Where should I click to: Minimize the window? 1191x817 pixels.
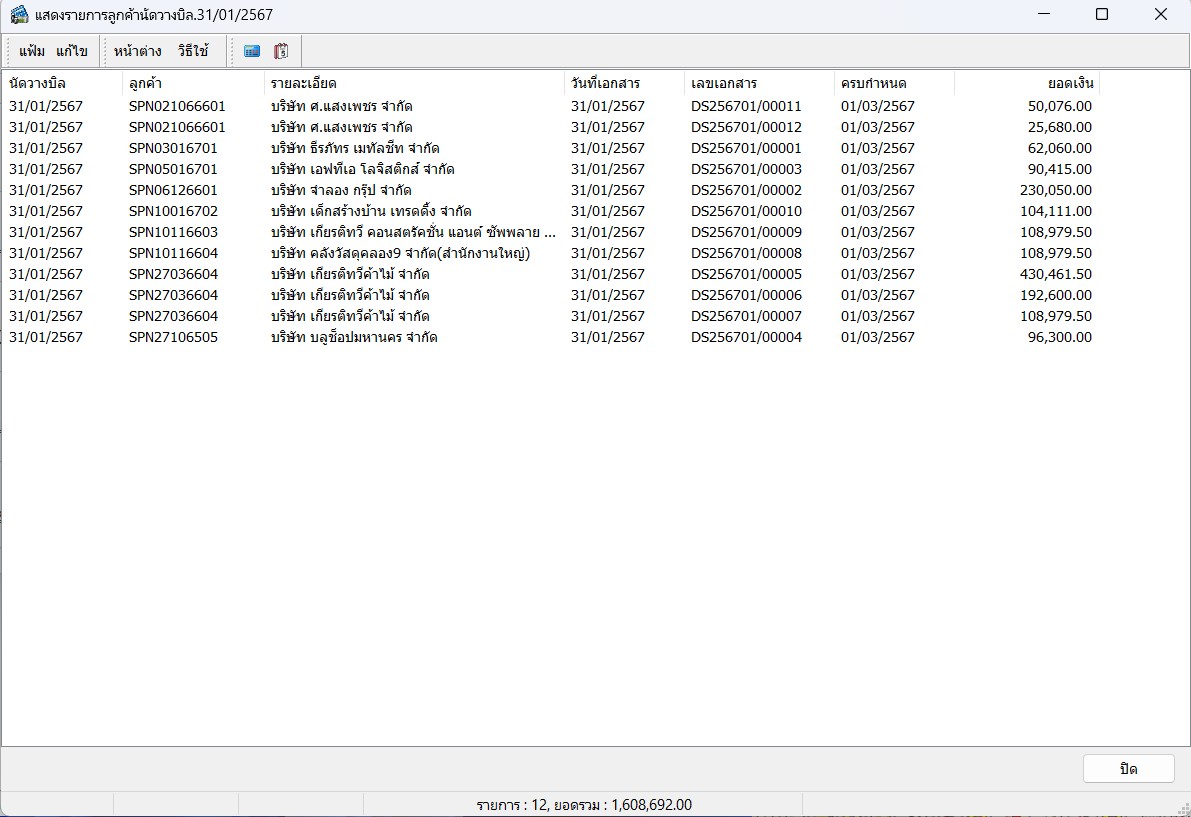[x=1044, y=14]
